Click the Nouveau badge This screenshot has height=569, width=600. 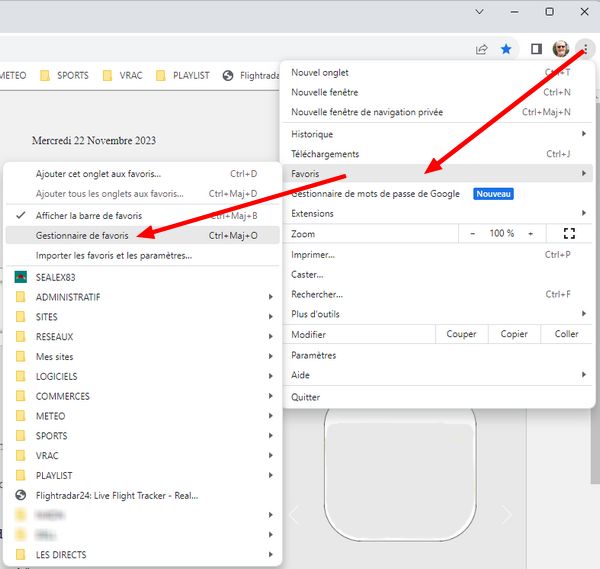(x=493, y=194)
